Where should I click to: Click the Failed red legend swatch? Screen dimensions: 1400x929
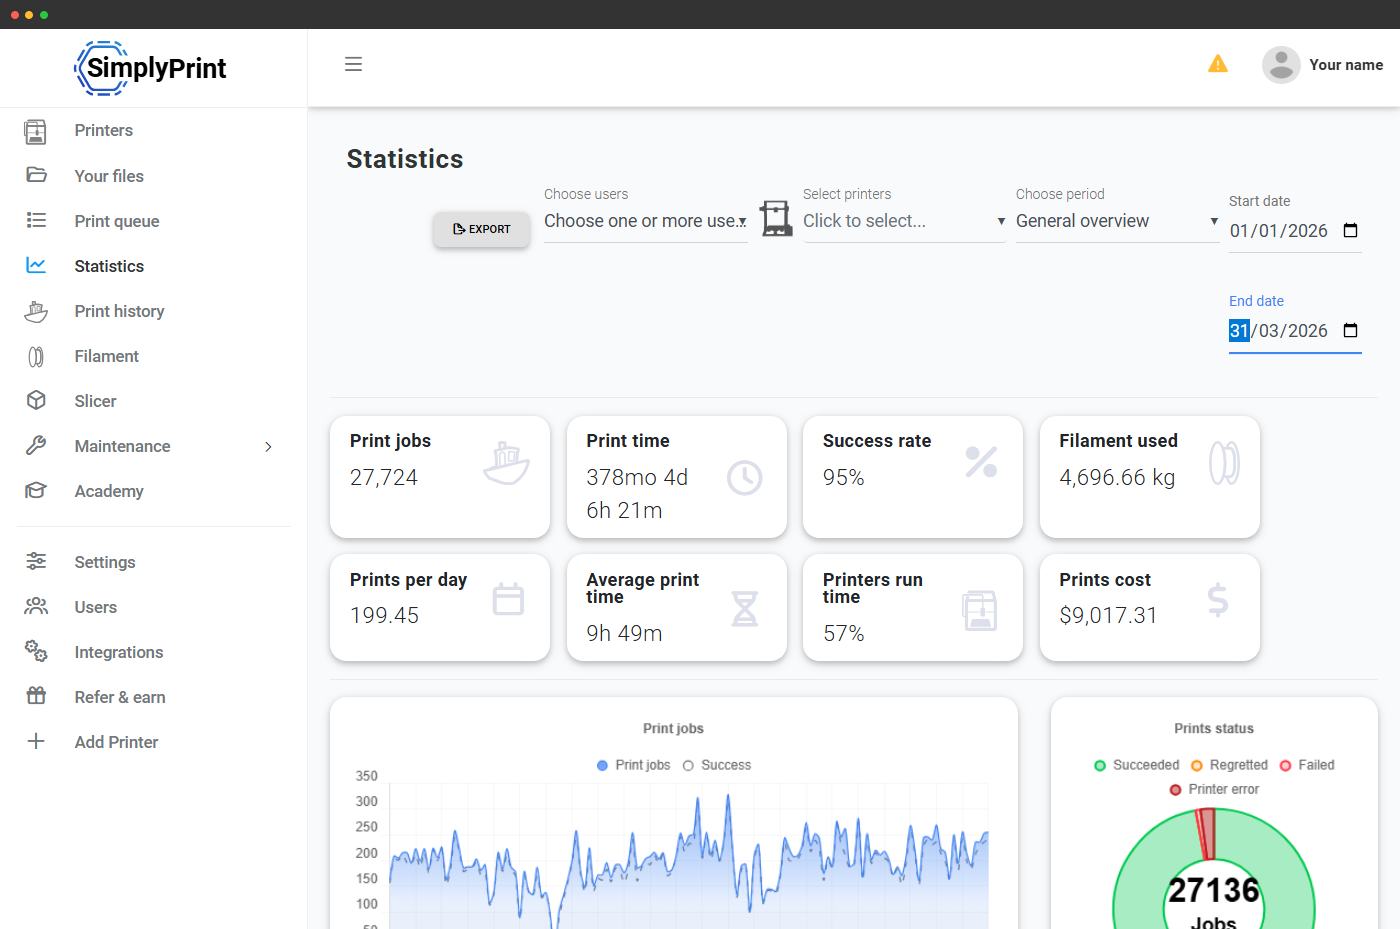[x=1286, y=765]
